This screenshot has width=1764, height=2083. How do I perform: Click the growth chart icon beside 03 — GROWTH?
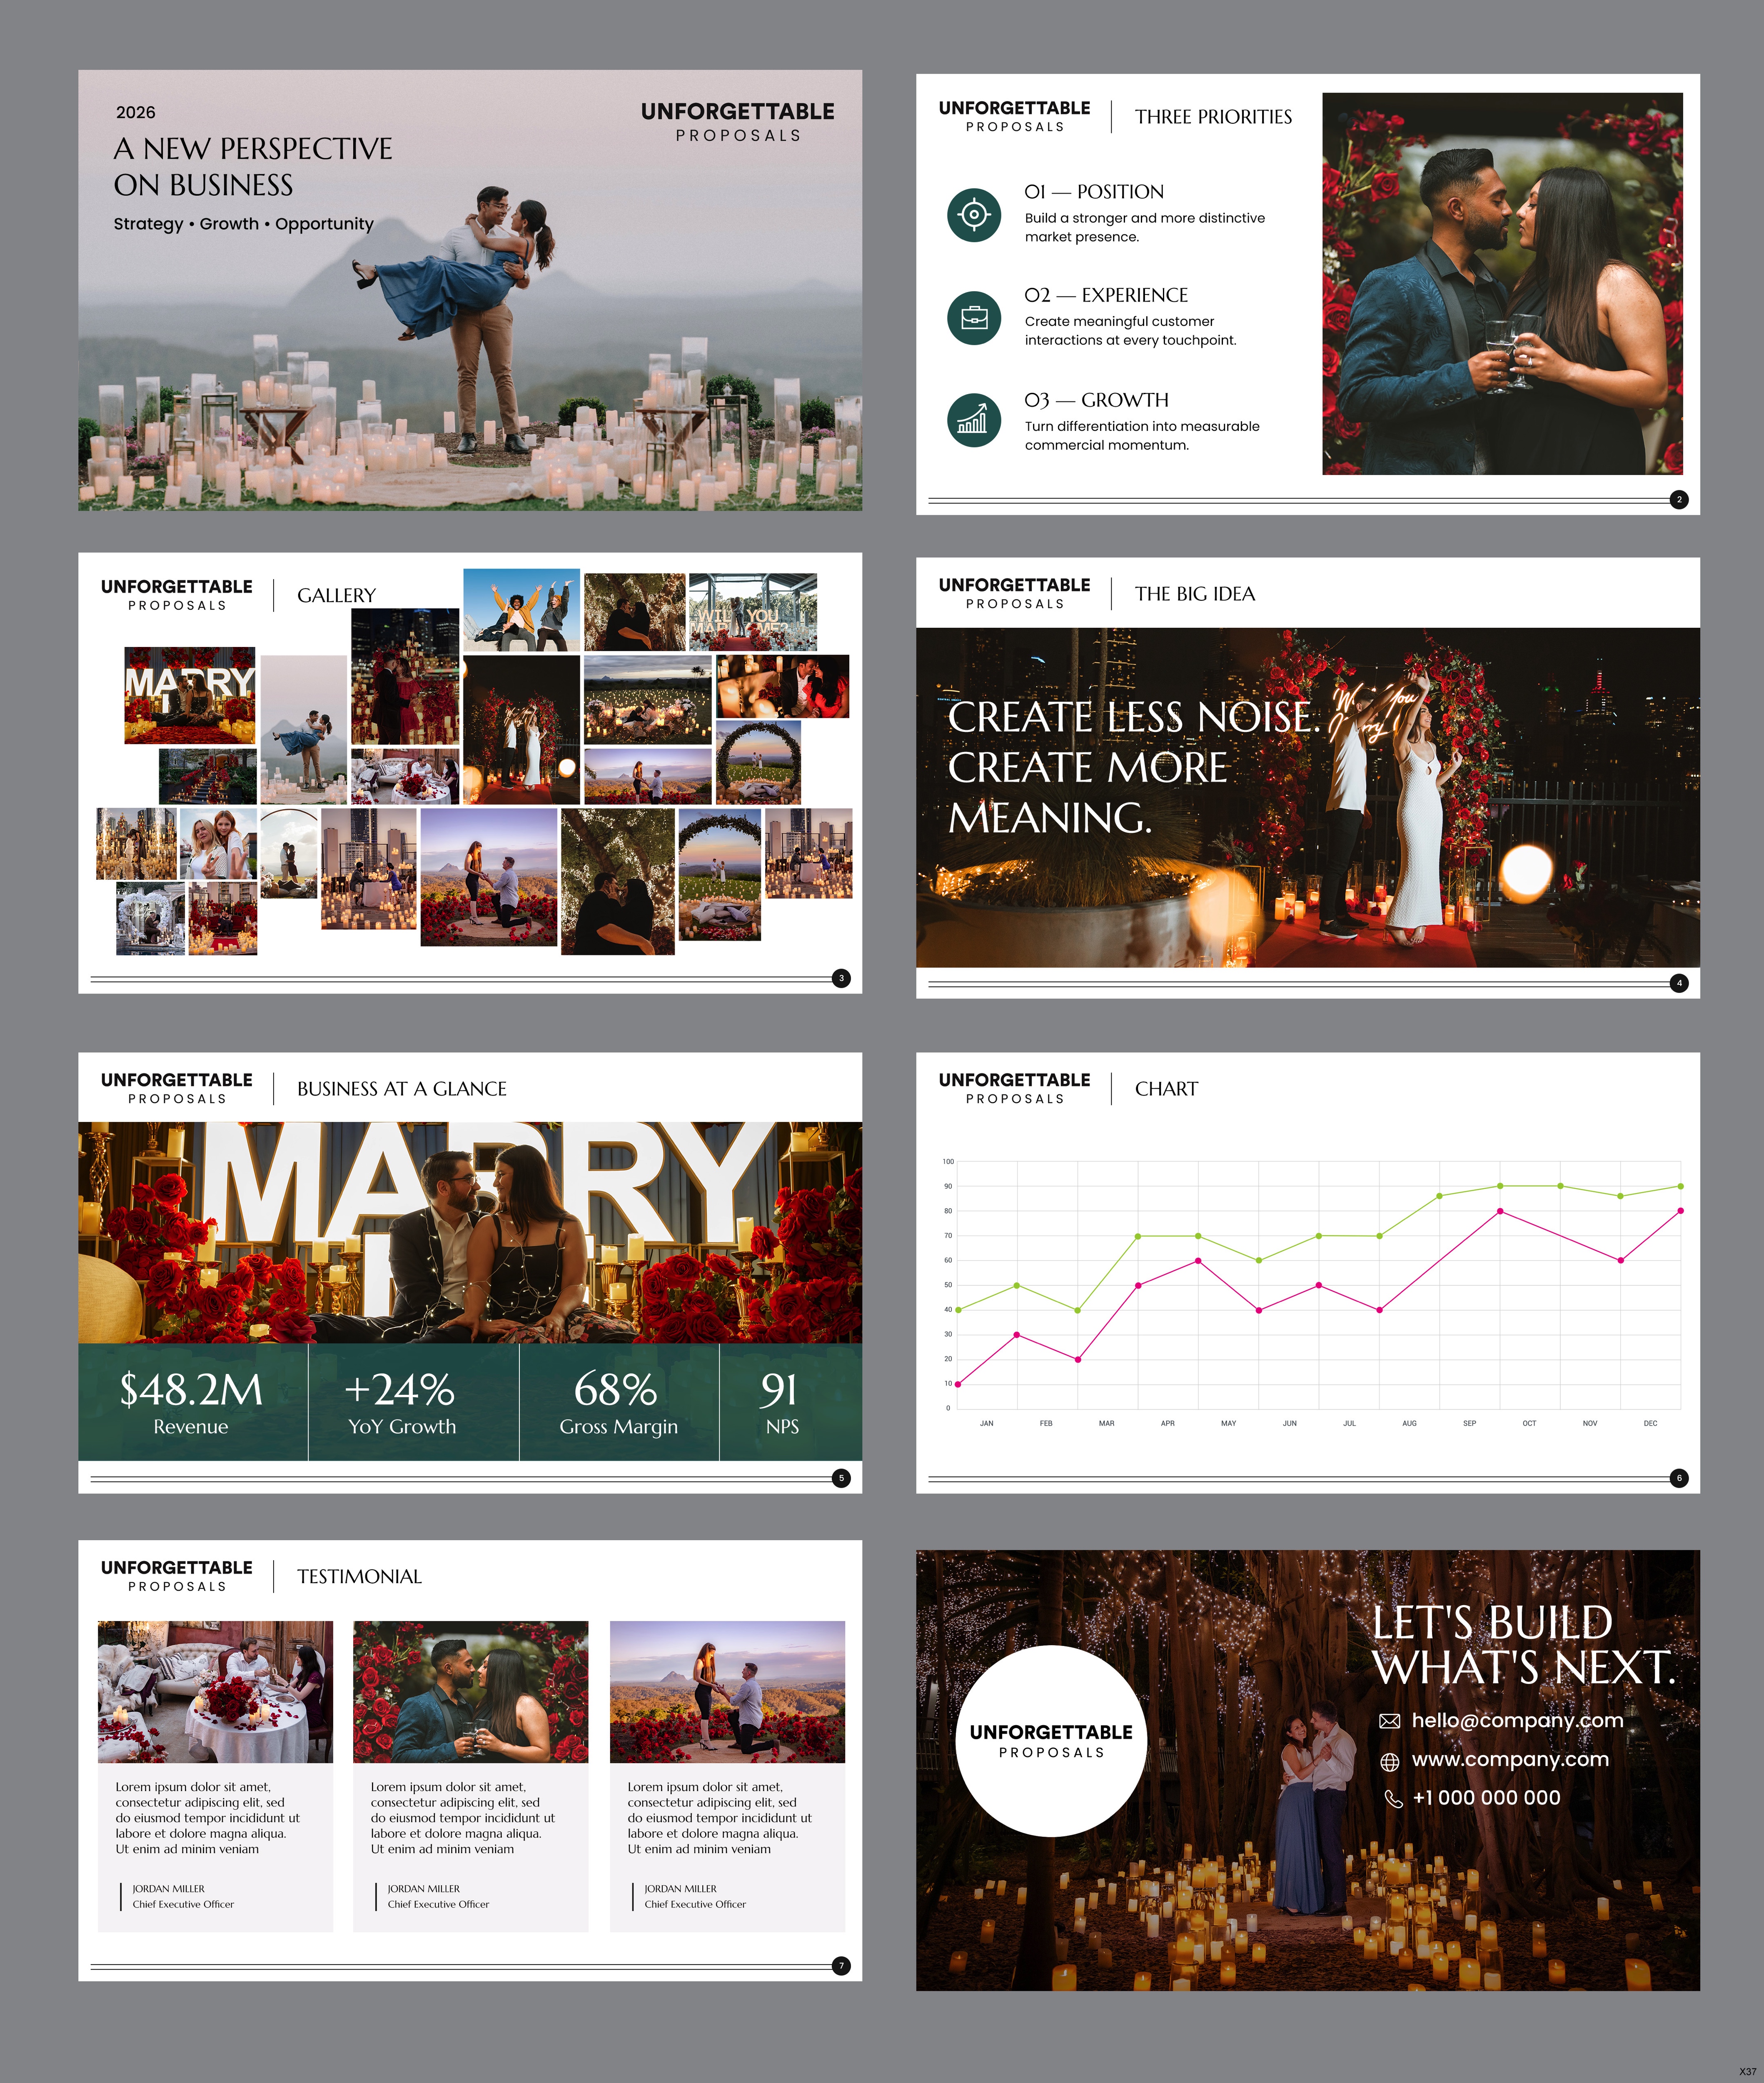(974, 420)
